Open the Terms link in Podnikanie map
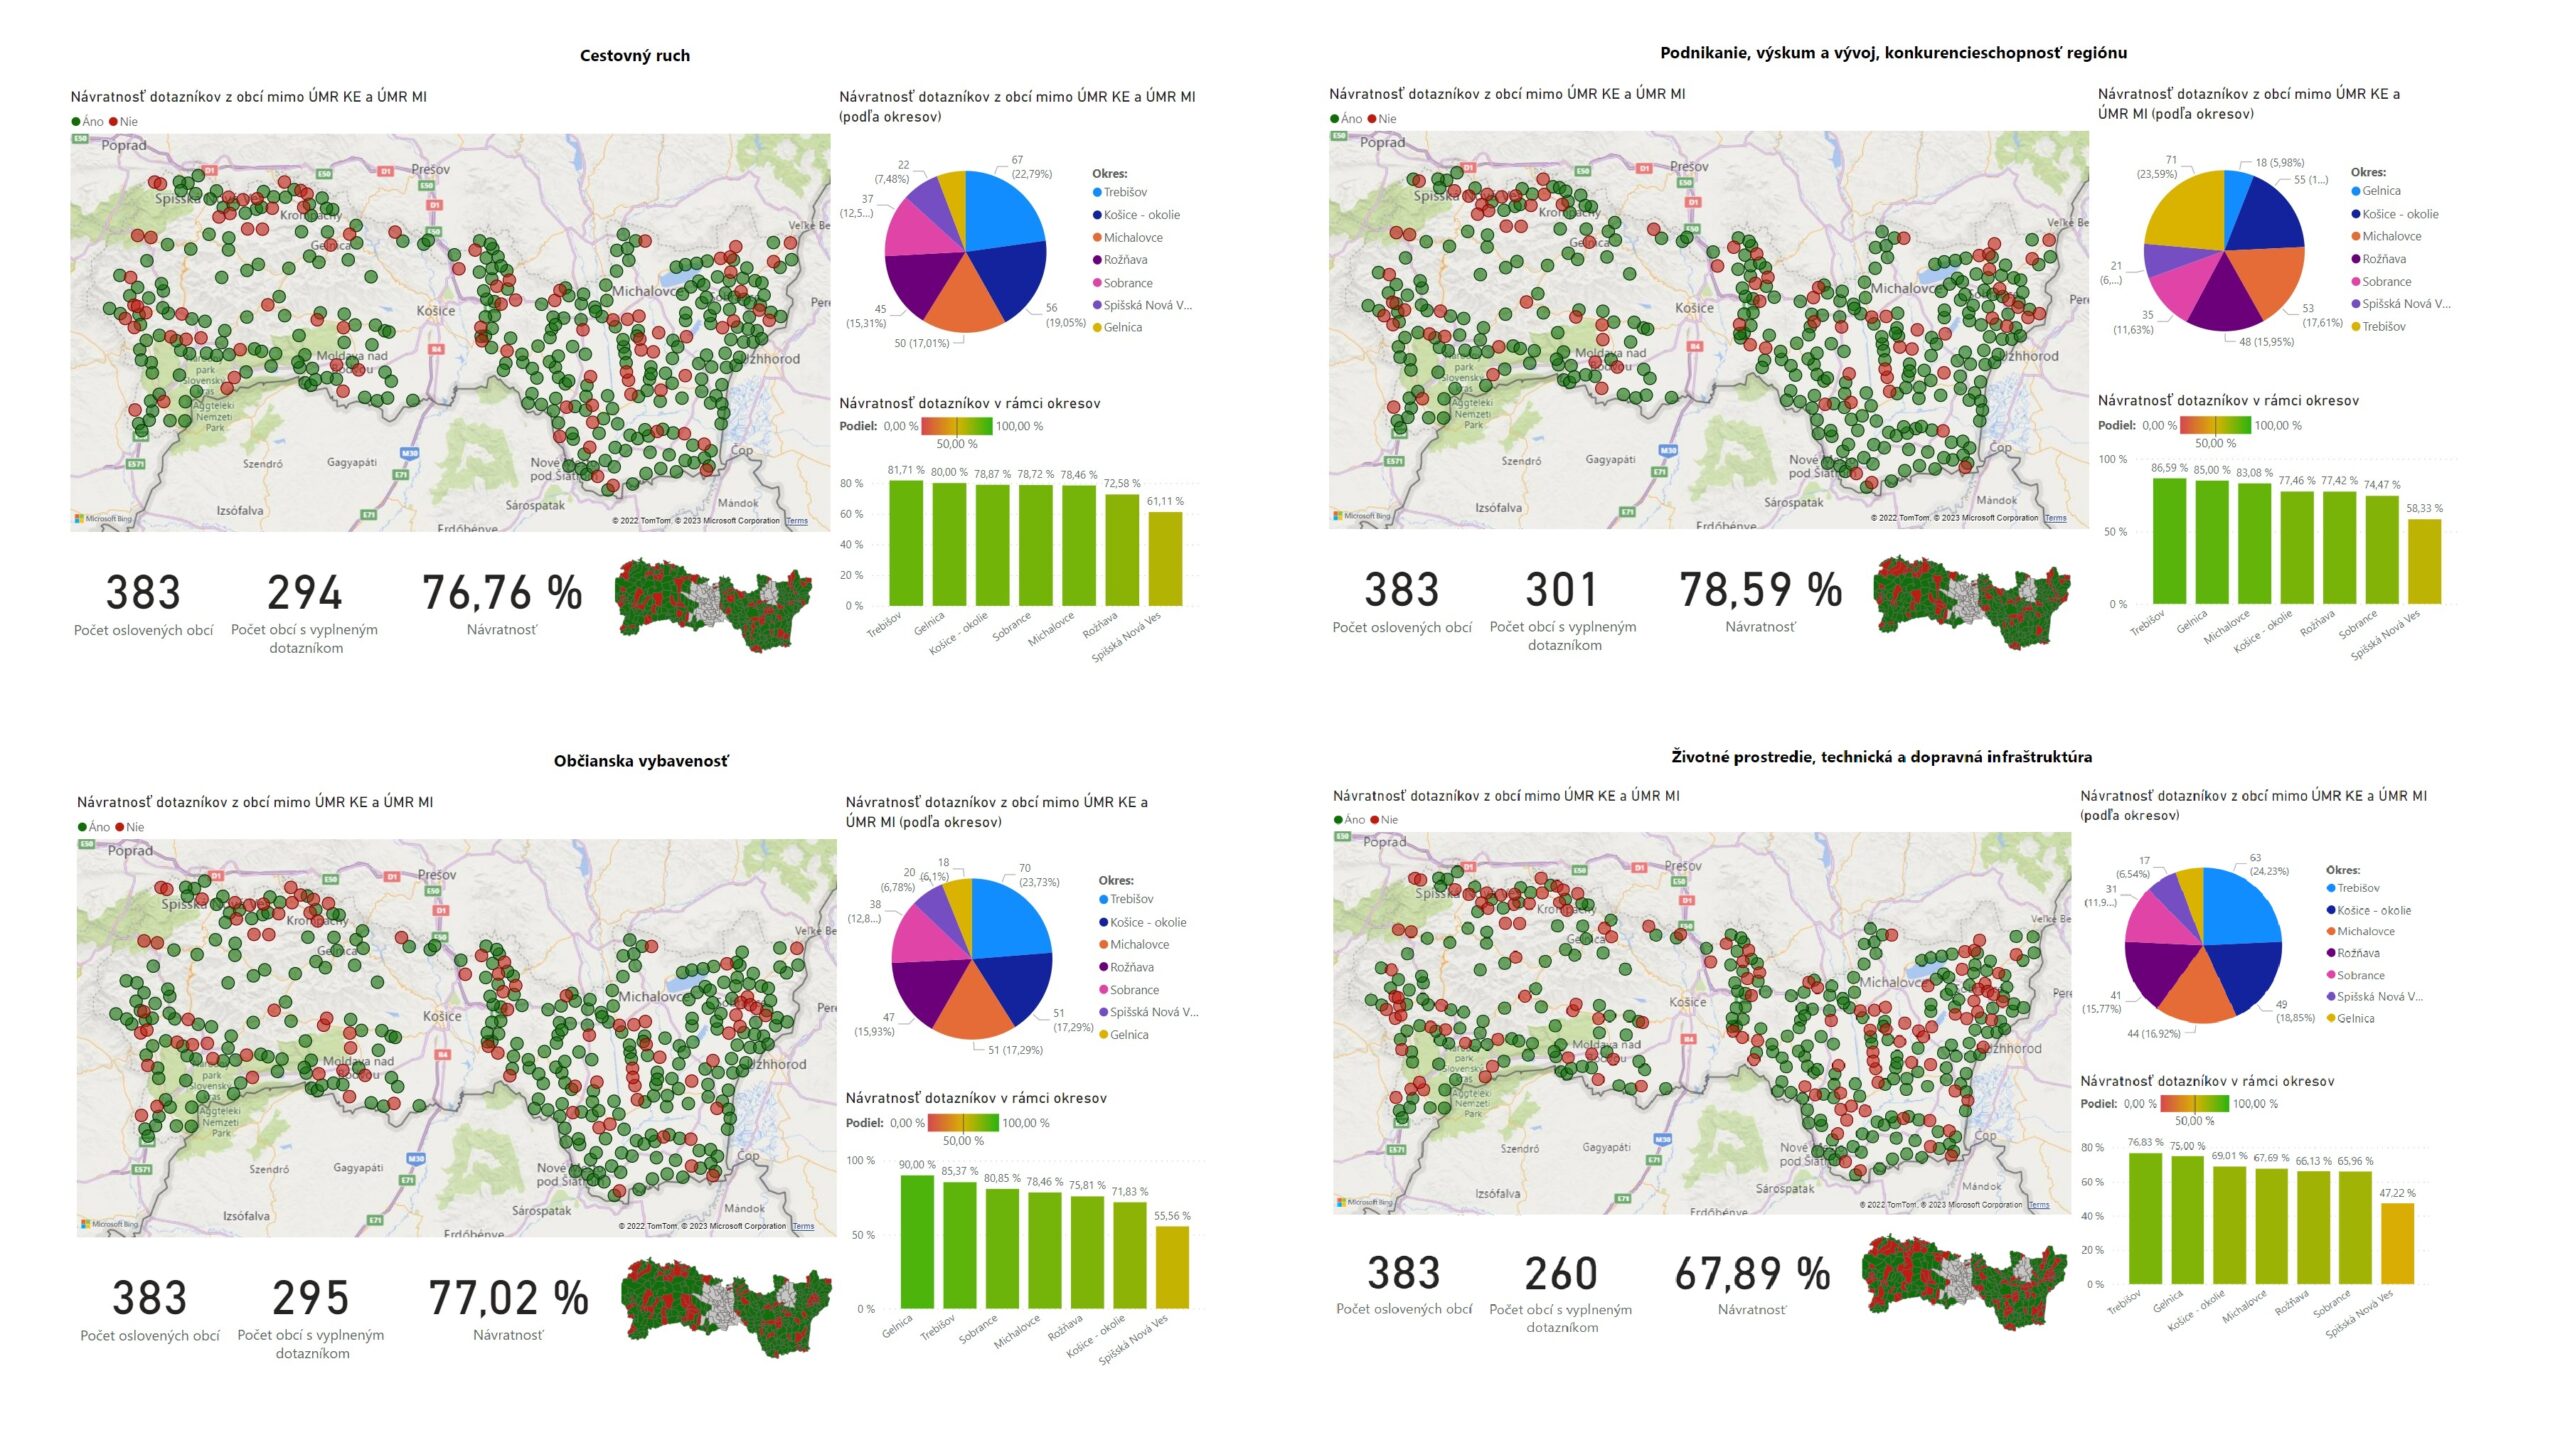Image resolution: width=2560 pixels, height=1445 pixels. (2055, 518)
